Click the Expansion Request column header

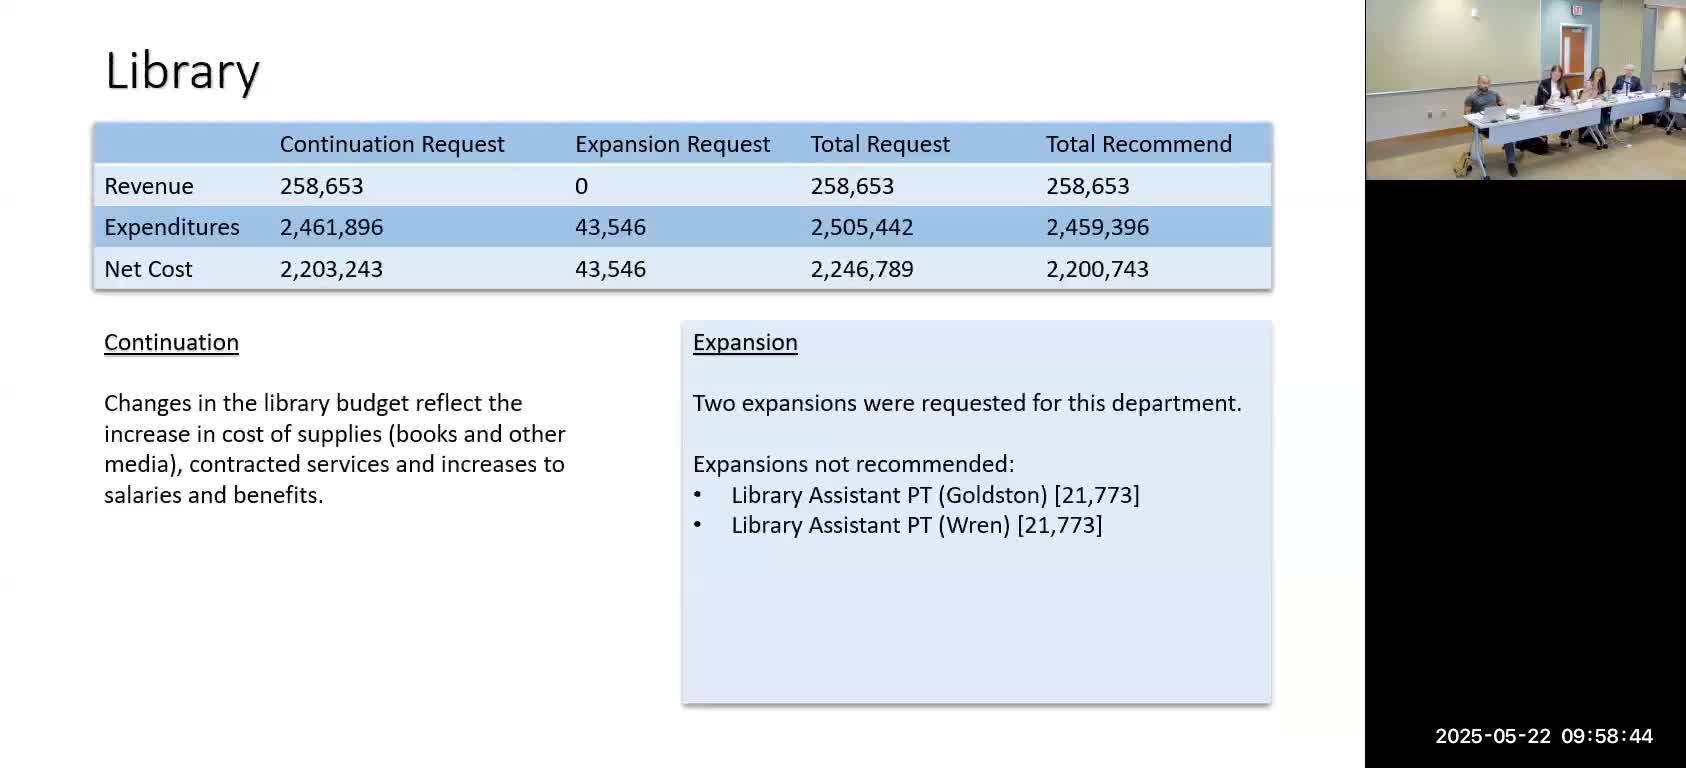672,144
